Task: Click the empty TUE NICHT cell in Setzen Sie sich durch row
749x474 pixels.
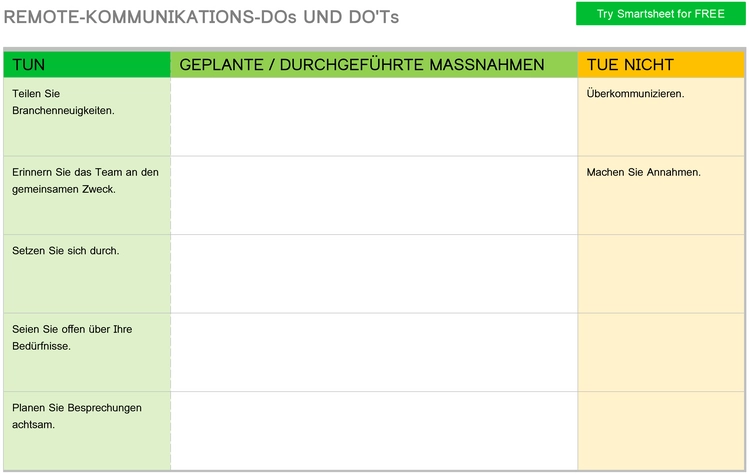Action: click(661, 274)
